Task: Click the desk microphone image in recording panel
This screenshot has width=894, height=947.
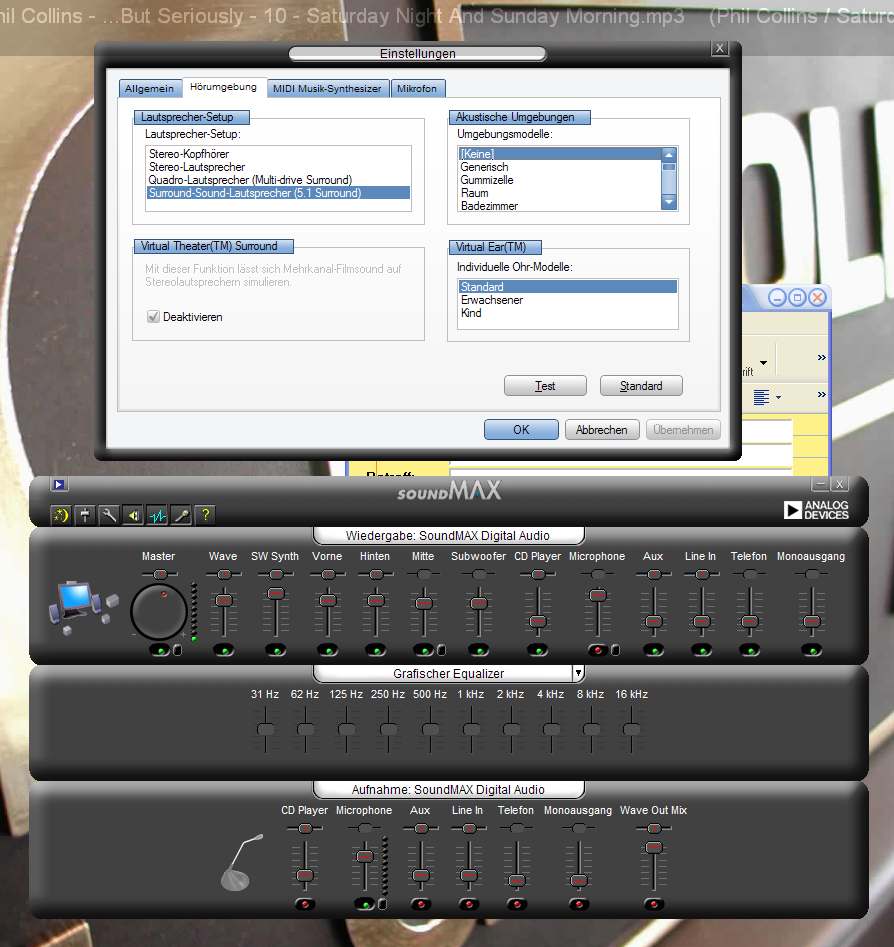Action: coord(242,862)
